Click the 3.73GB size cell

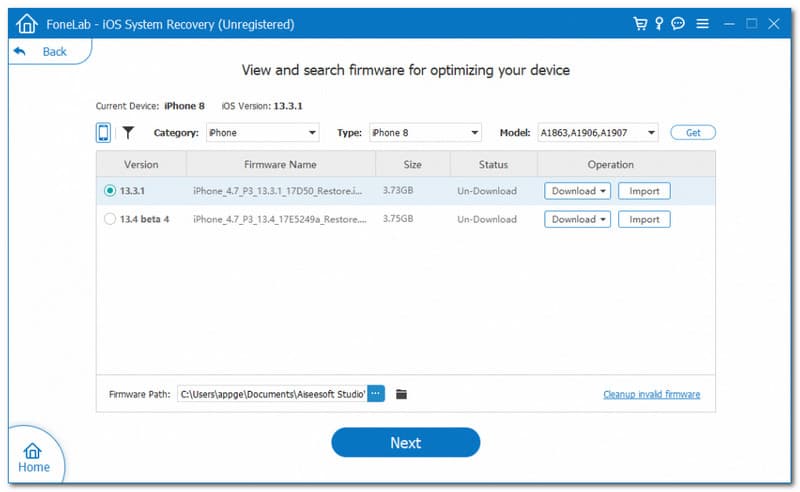pos(398,190)
